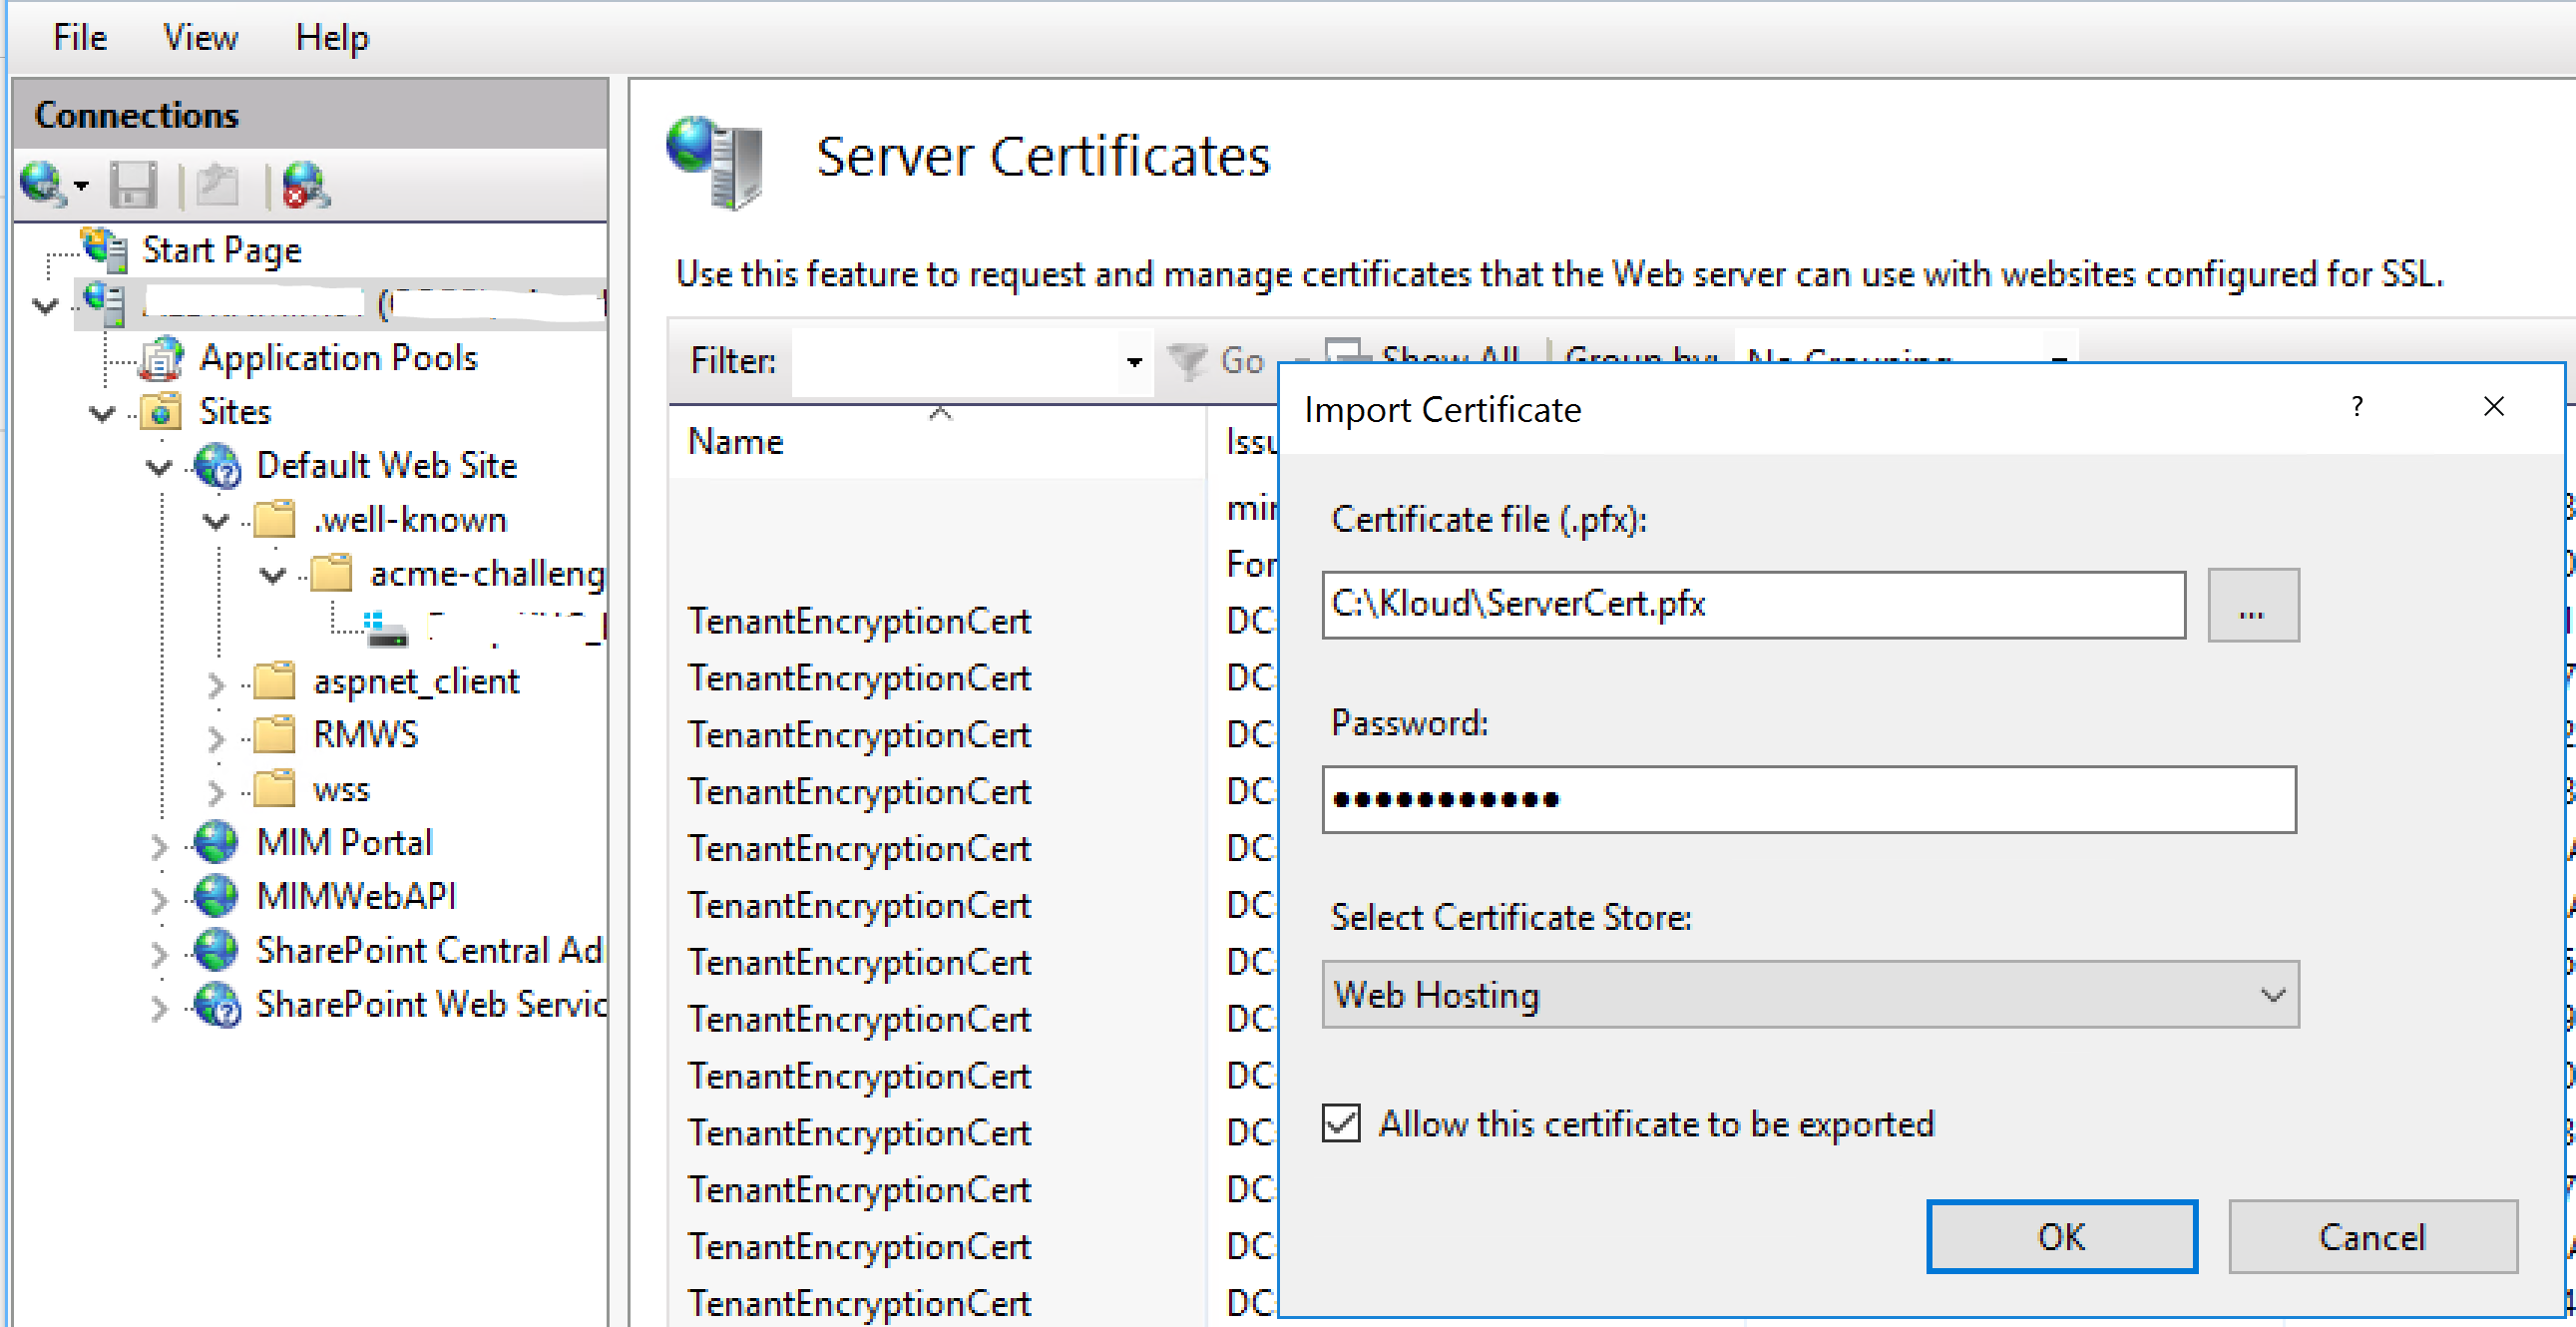Open the View menu
The image size is (2576, 1327).
200,37
